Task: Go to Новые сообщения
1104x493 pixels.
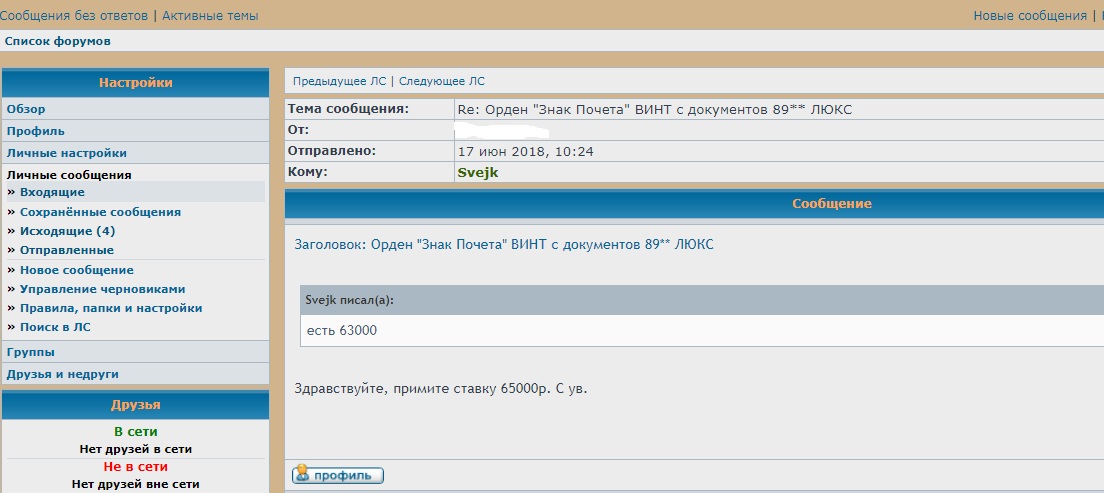Action: point(1029,16)
